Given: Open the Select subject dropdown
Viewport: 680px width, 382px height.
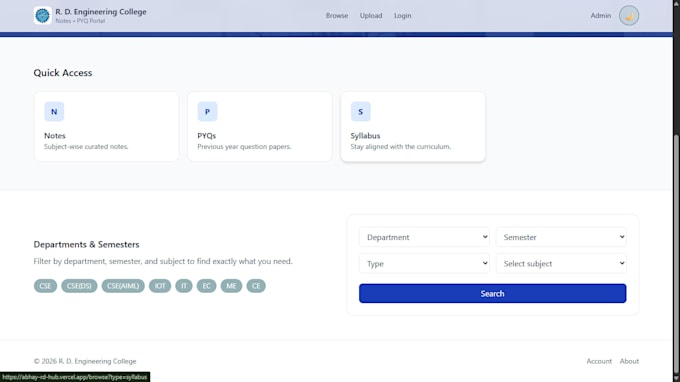Looking at the screenshot, I should pos(561,264).
